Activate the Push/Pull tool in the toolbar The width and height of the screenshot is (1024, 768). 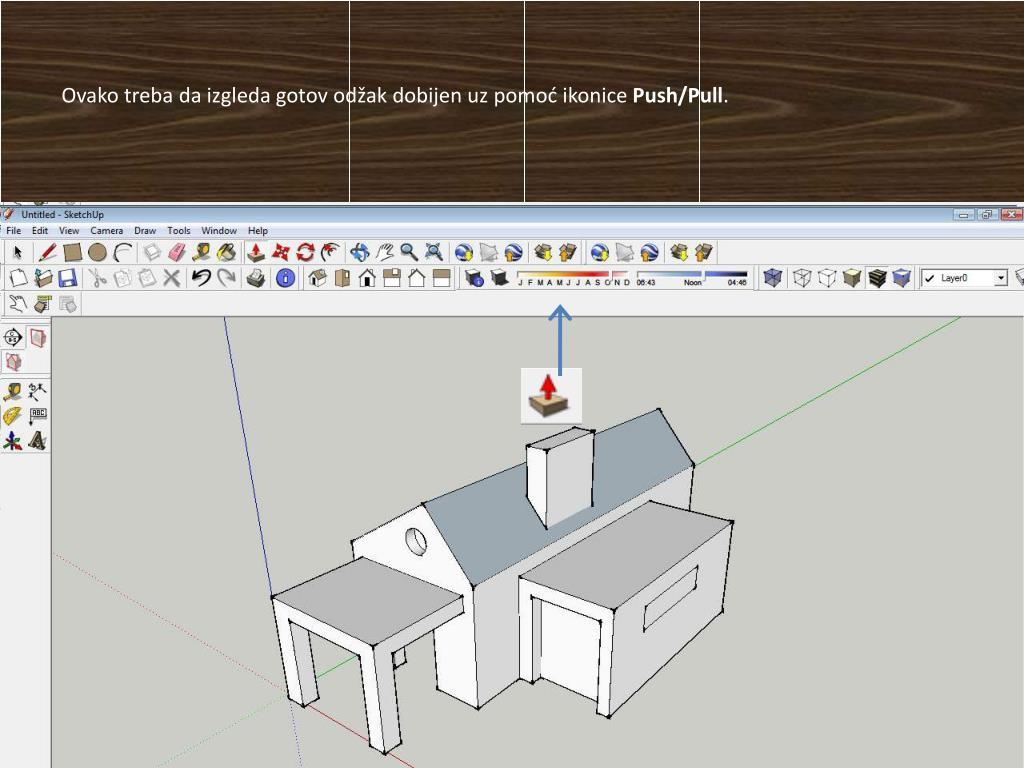point(256,252)
